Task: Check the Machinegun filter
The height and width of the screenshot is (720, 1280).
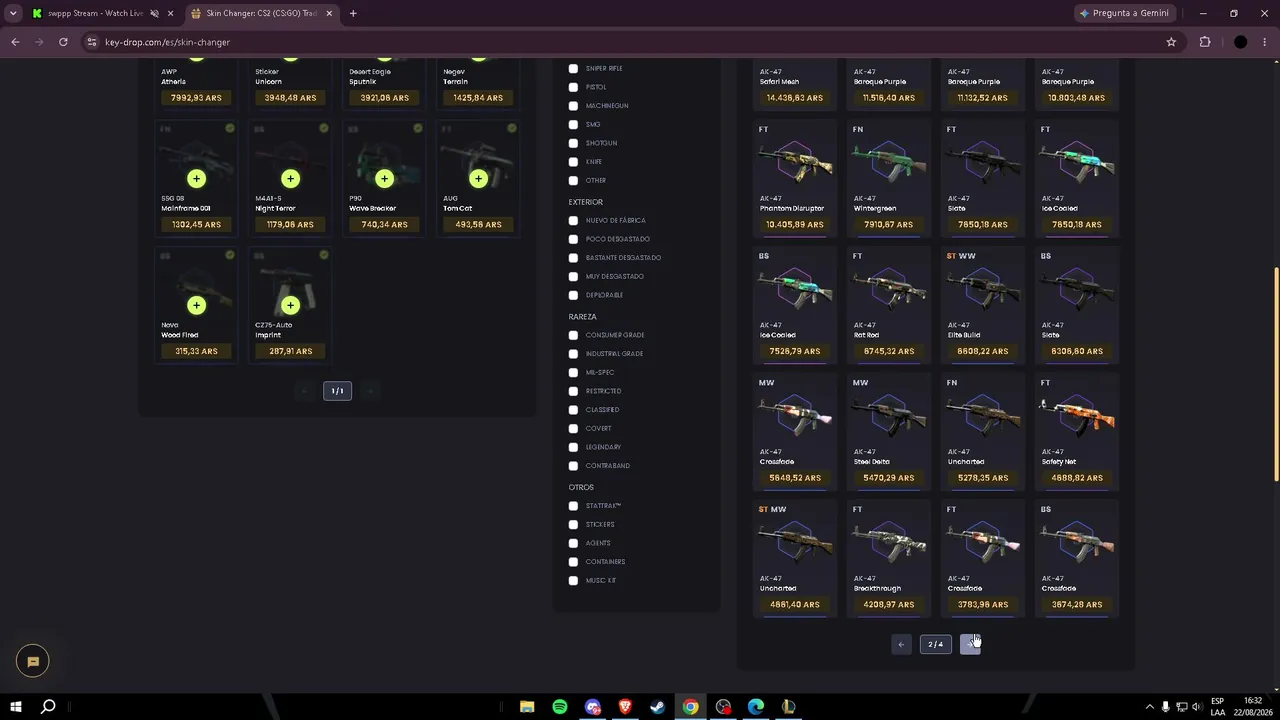Action: (x=573, y=106)
